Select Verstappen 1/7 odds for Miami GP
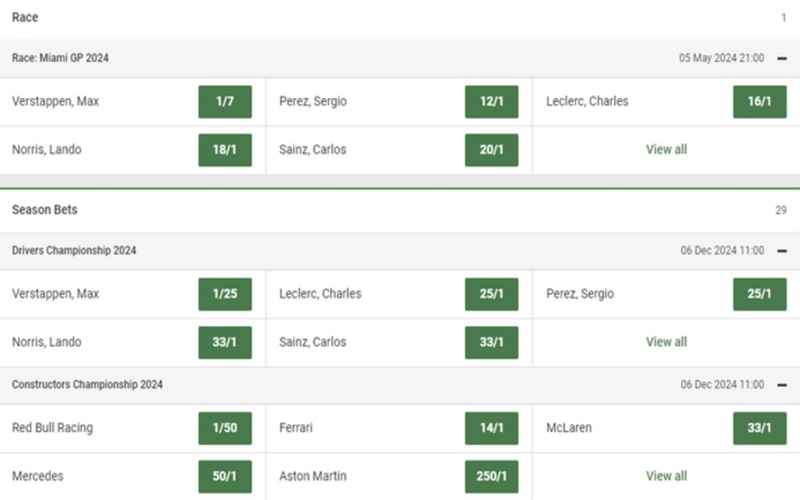Viewport: 800px width, 500px height. [225, 102]
